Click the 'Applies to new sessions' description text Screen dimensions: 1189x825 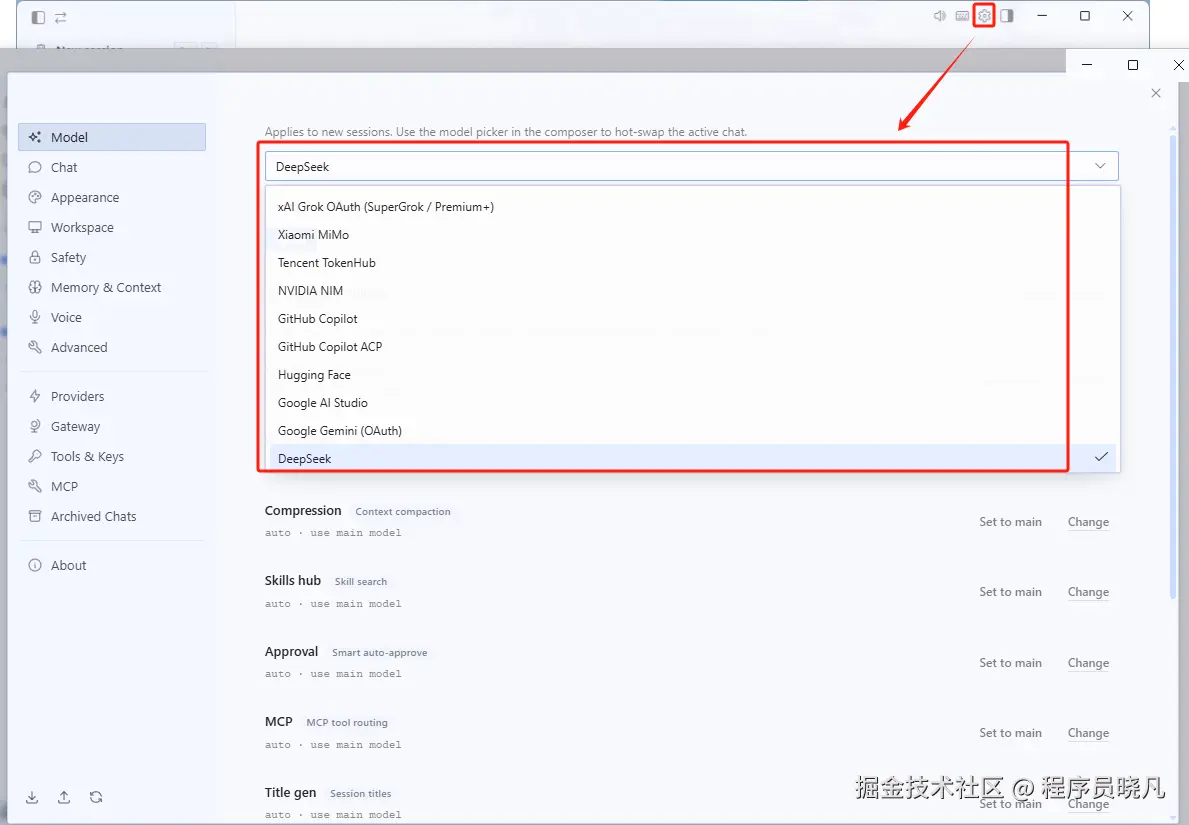coord(506,132)
